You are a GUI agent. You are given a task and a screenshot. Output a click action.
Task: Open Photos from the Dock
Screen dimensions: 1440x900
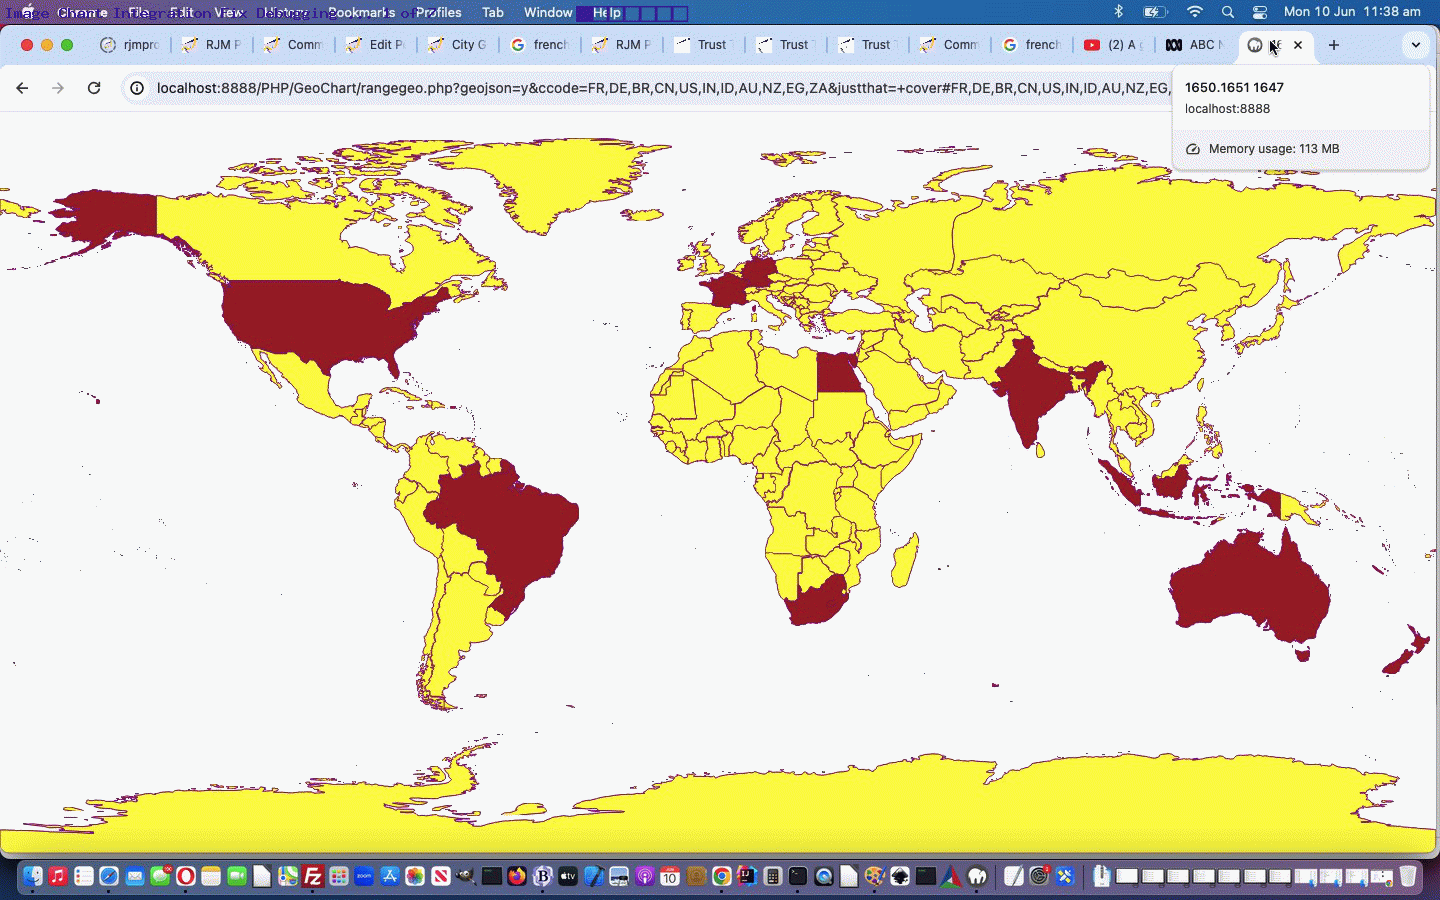415,877
